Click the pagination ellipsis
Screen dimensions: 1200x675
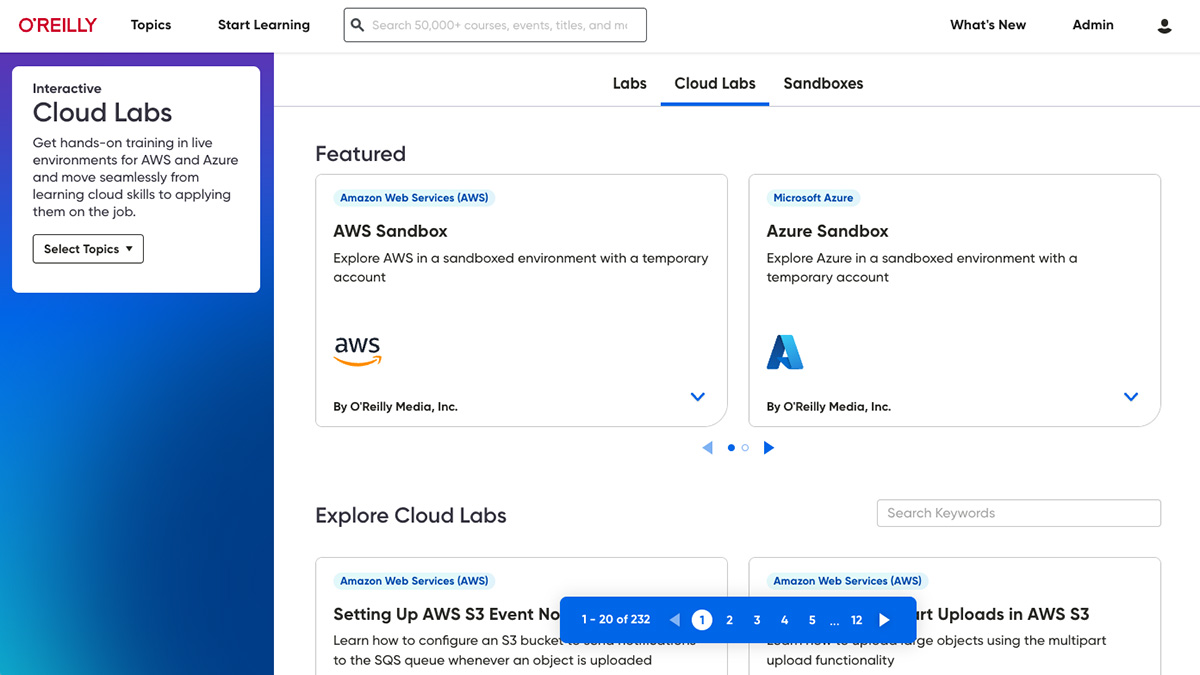(x=835, y=622)
